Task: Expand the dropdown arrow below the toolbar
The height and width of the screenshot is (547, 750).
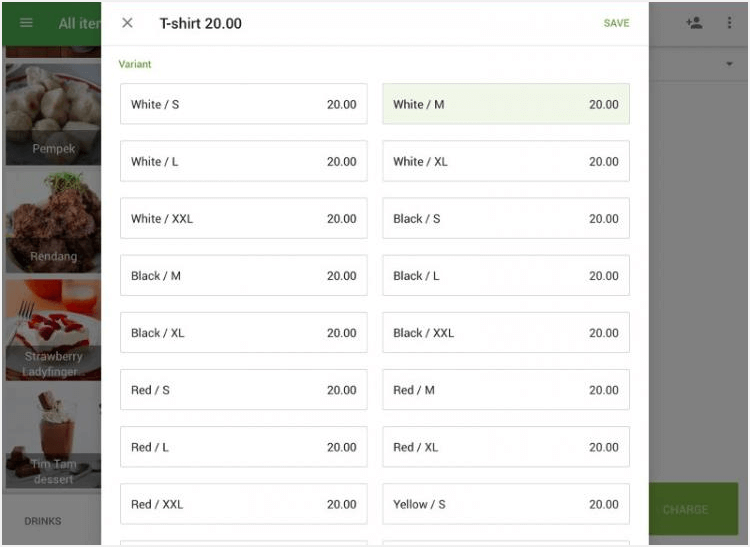Action: [x=728, y=65]
